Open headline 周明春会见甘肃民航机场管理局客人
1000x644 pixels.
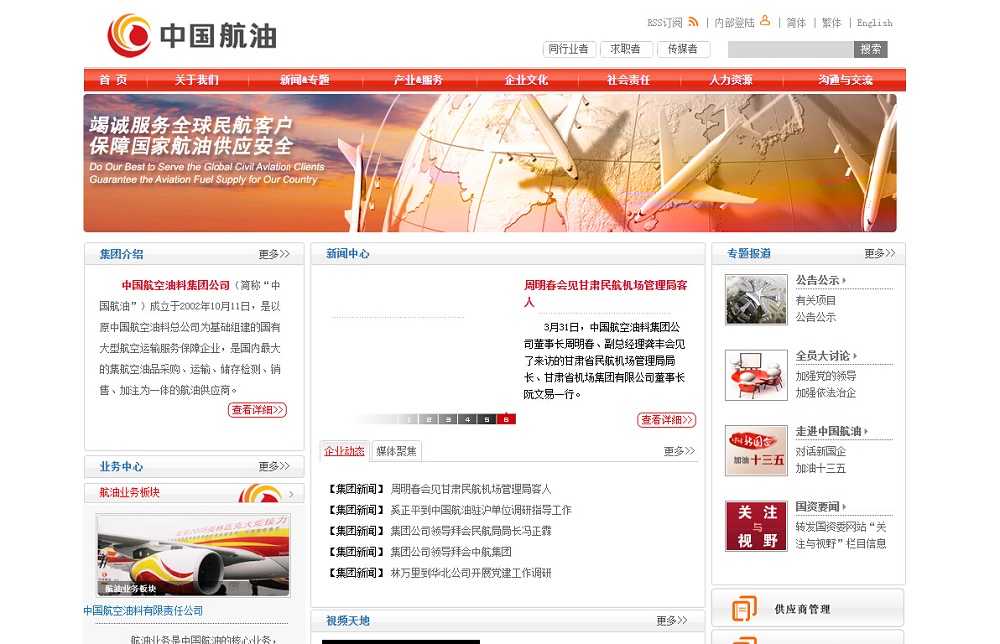click(x=605, y=293)
